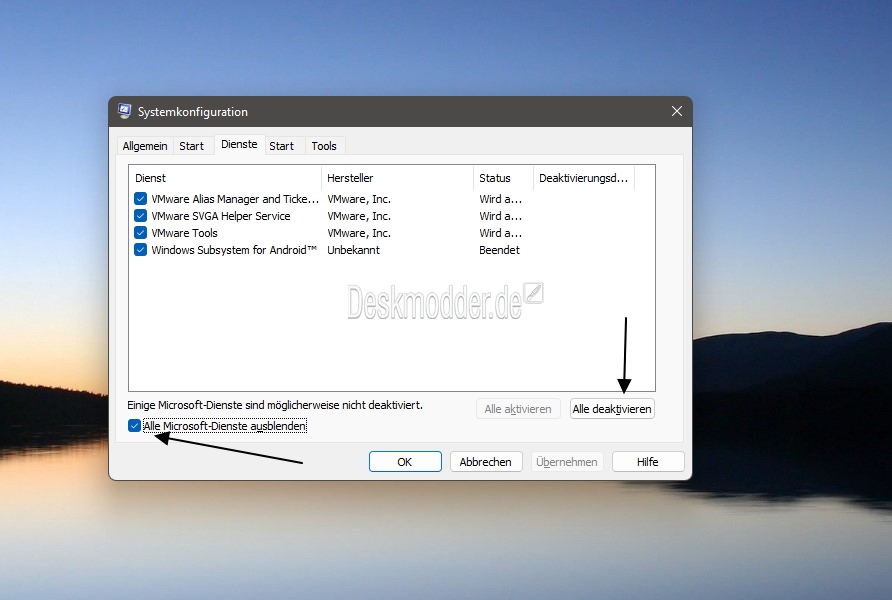Screen dimensions: 892x600
Task: Toggle the VMware Tools service checkbox
Action: (x=140, y=233)
